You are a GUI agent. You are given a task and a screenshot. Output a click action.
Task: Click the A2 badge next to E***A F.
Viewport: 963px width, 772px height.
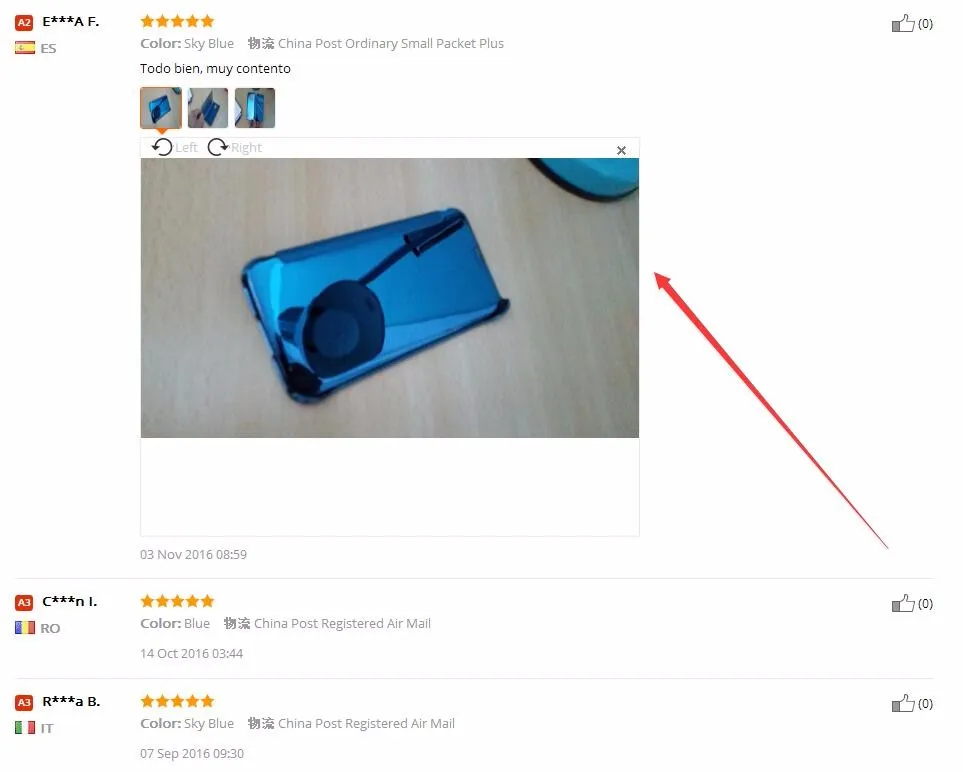tap(24, 23)
